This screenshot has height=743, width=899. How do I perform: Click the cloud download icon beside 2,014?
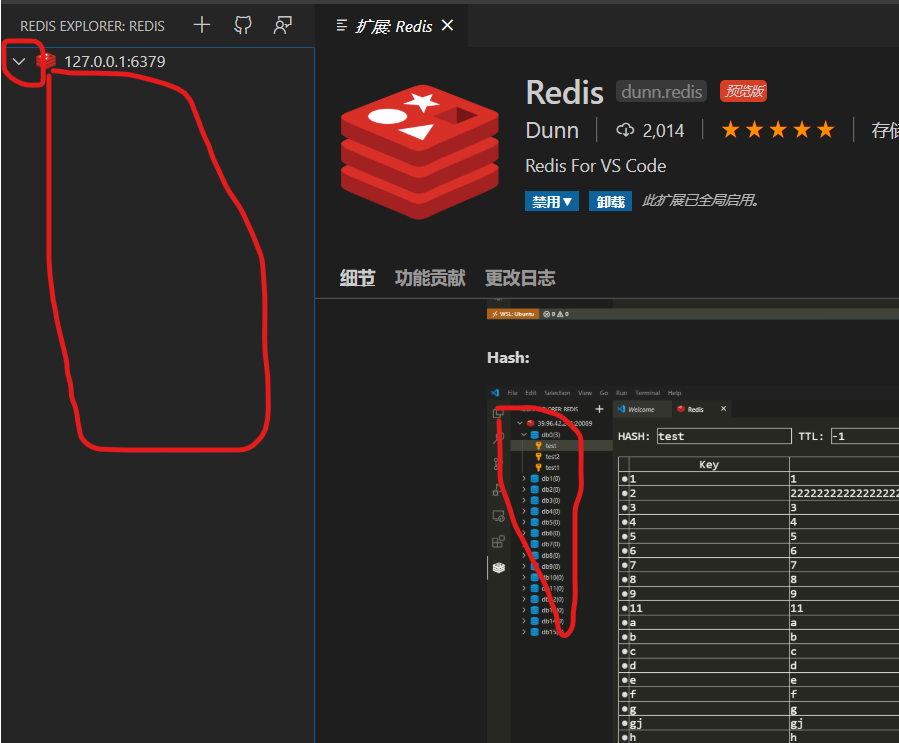(625, 130)
